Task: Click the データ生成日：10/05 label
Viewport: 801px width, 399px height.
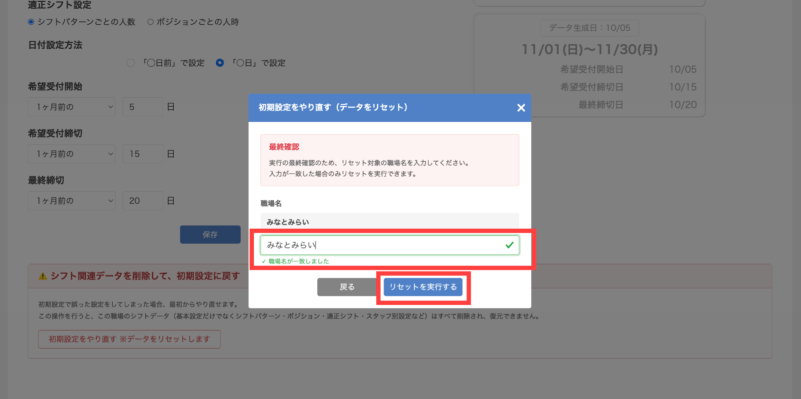Action: pyautogui.click(x=590, y=28)
